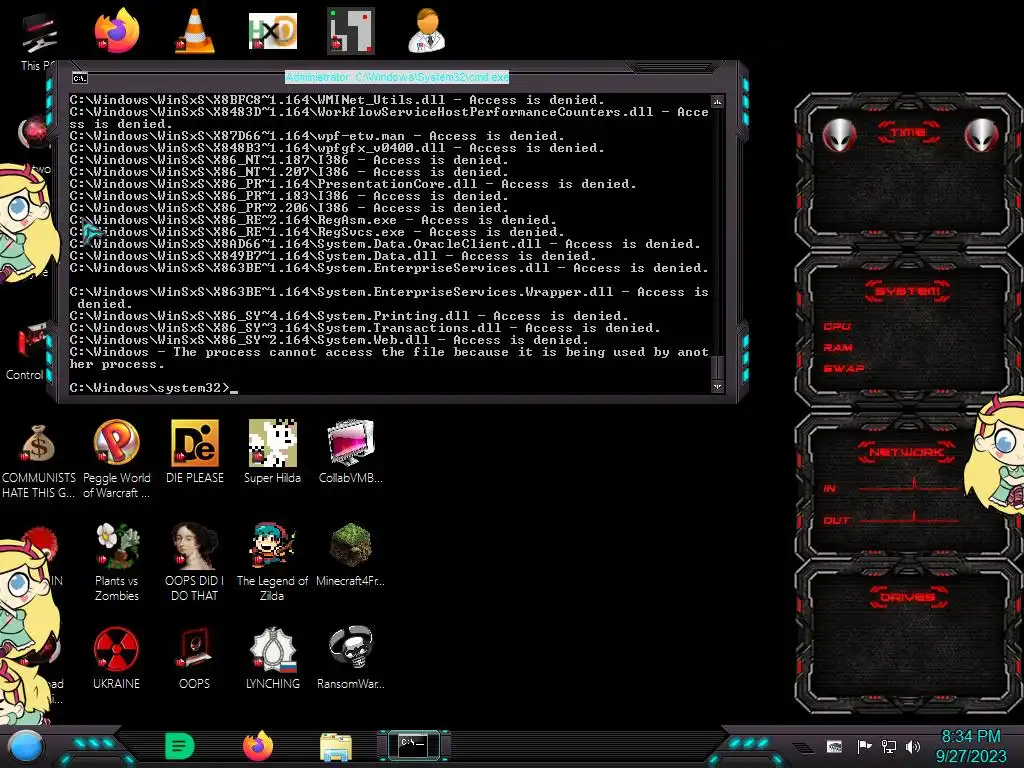Image resolution: width=1024 pixels, height=768 pixels.
Task: Open the HxD hex editor icon
Action: tap(272, 31)
